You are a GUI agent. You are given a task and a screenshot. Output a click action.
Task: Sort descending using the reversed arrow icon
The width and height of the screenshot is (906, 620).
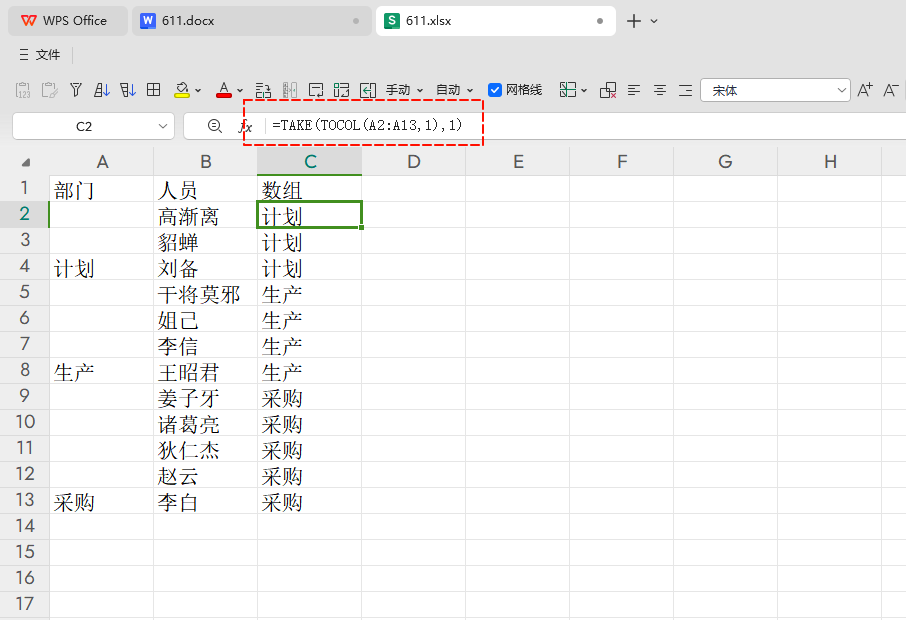(x=128, y=90)
